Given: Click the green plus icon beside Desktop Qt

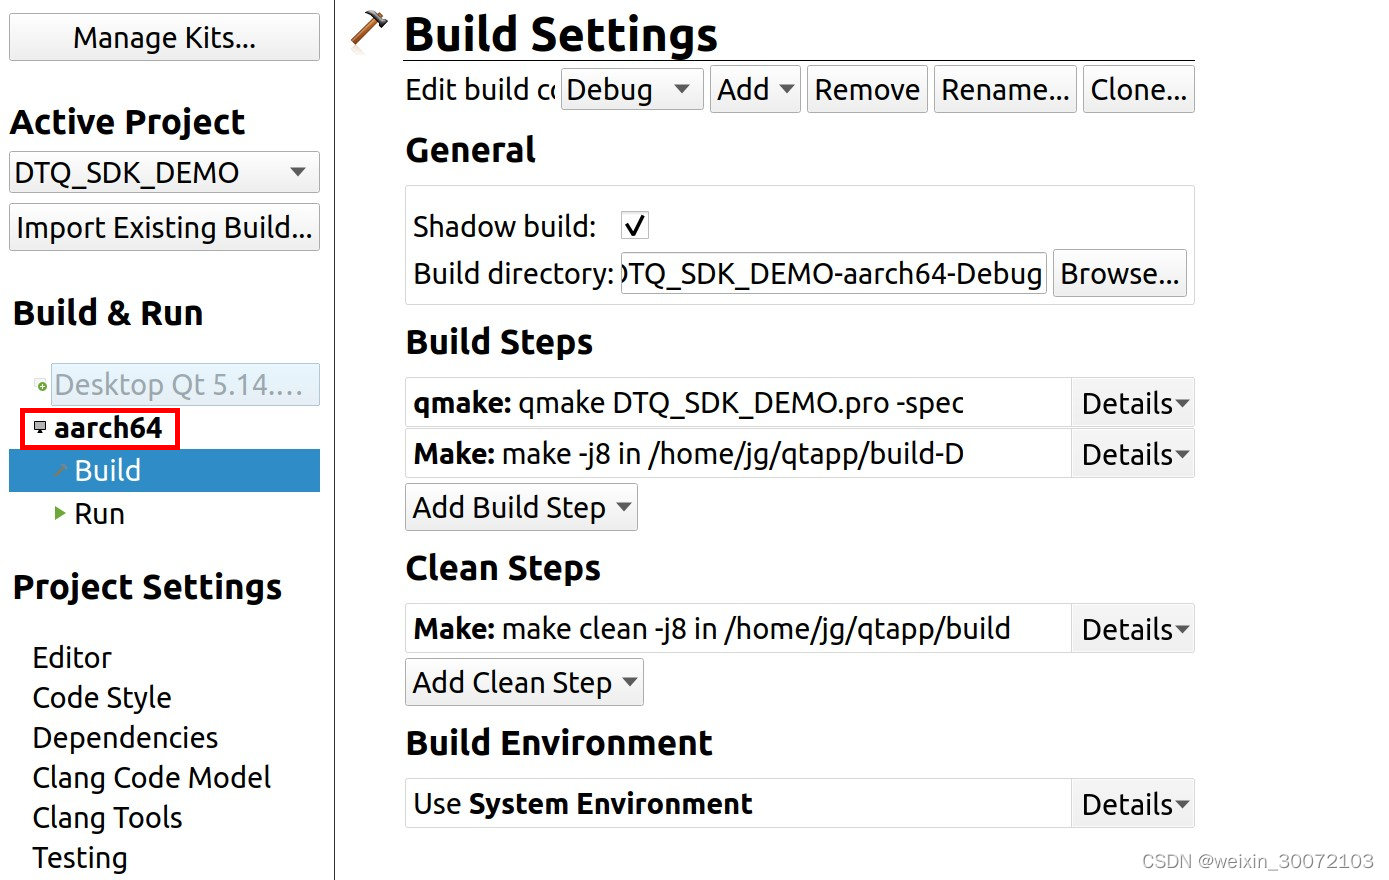Looking at the screenshot, I should 41,386.
